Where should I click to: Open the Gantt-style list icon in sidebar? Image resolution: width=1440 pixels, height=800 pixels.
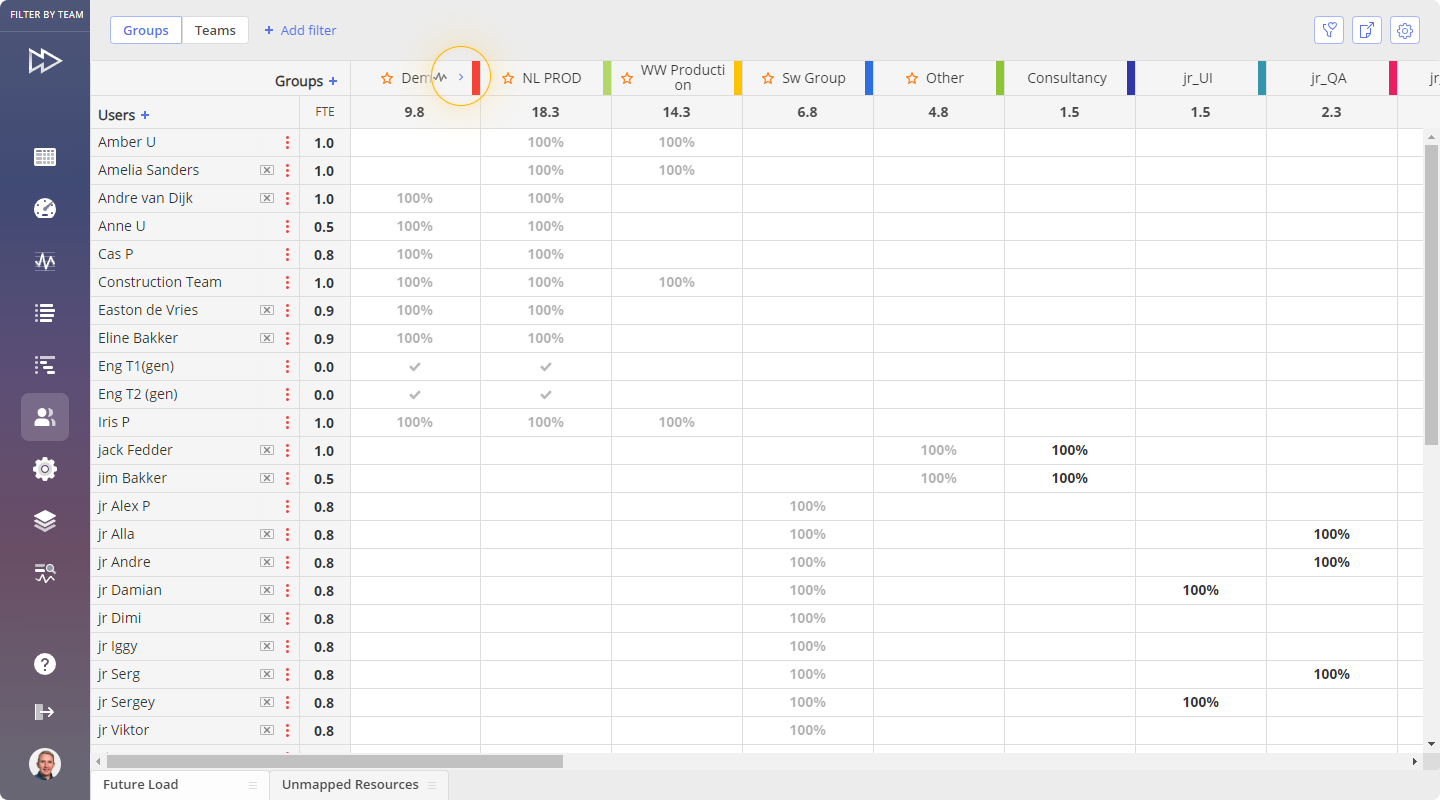(x=45, y=365)
